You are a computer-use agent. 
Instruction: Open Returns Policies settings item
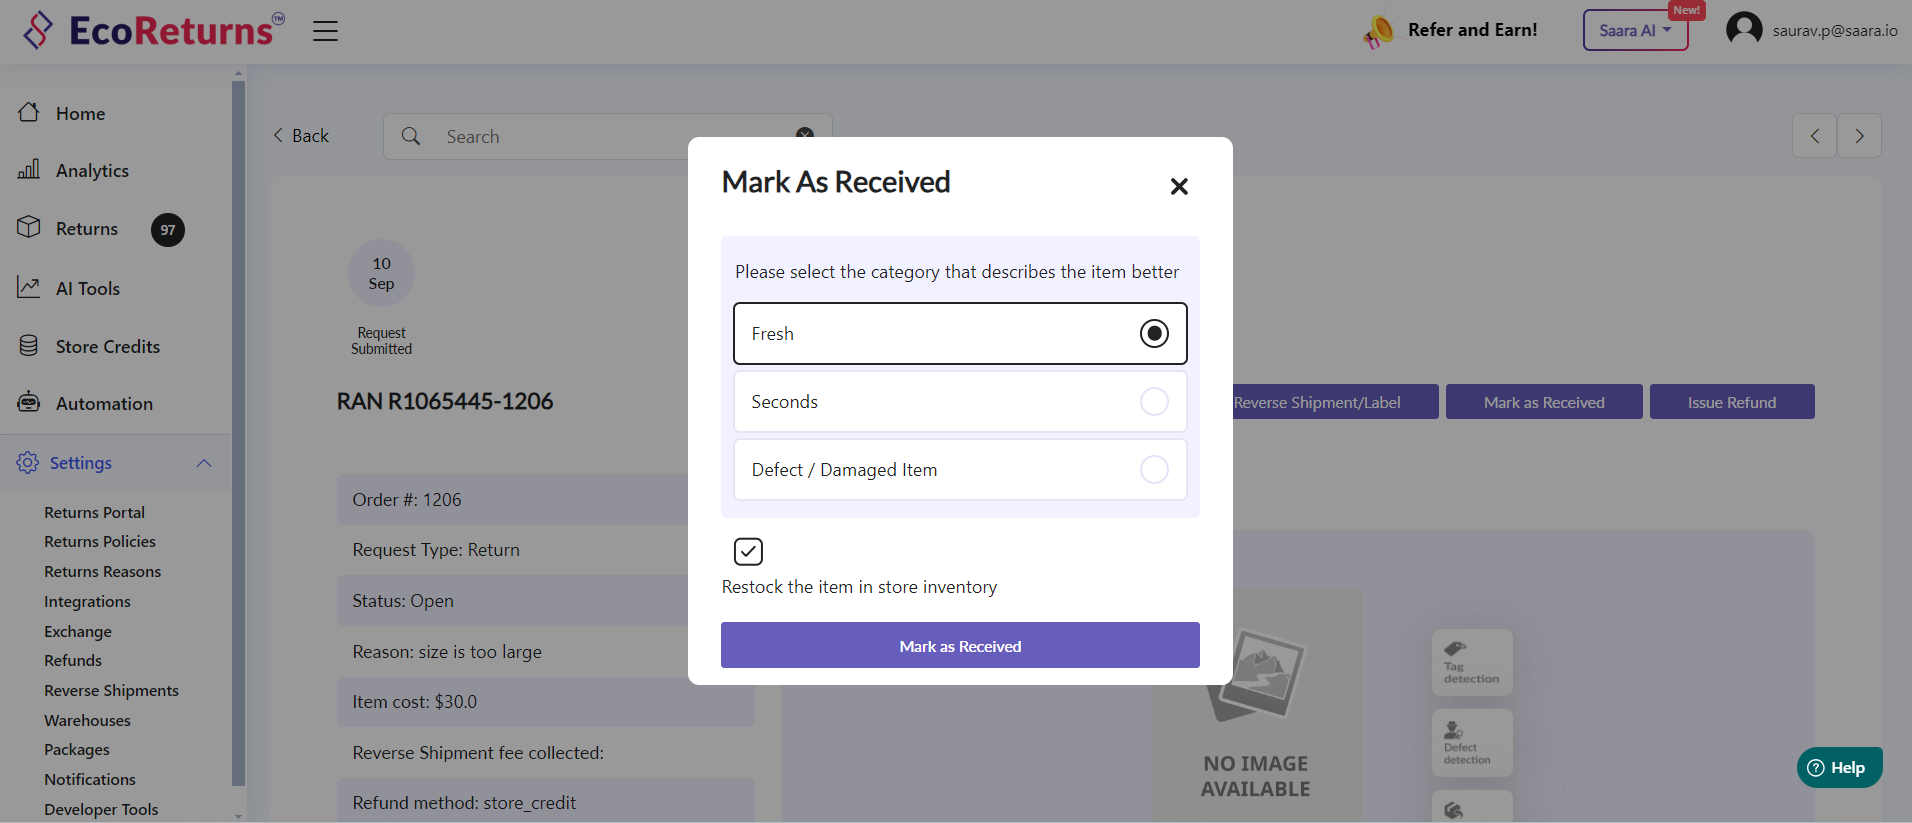[x=100, y=541]
